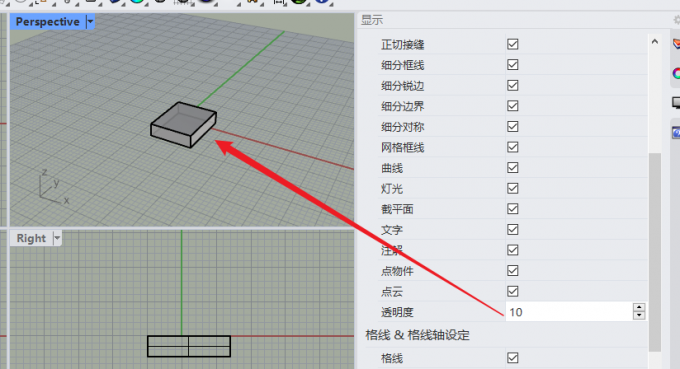
Task: Click the 透明度 label
Action: [397, 312]
